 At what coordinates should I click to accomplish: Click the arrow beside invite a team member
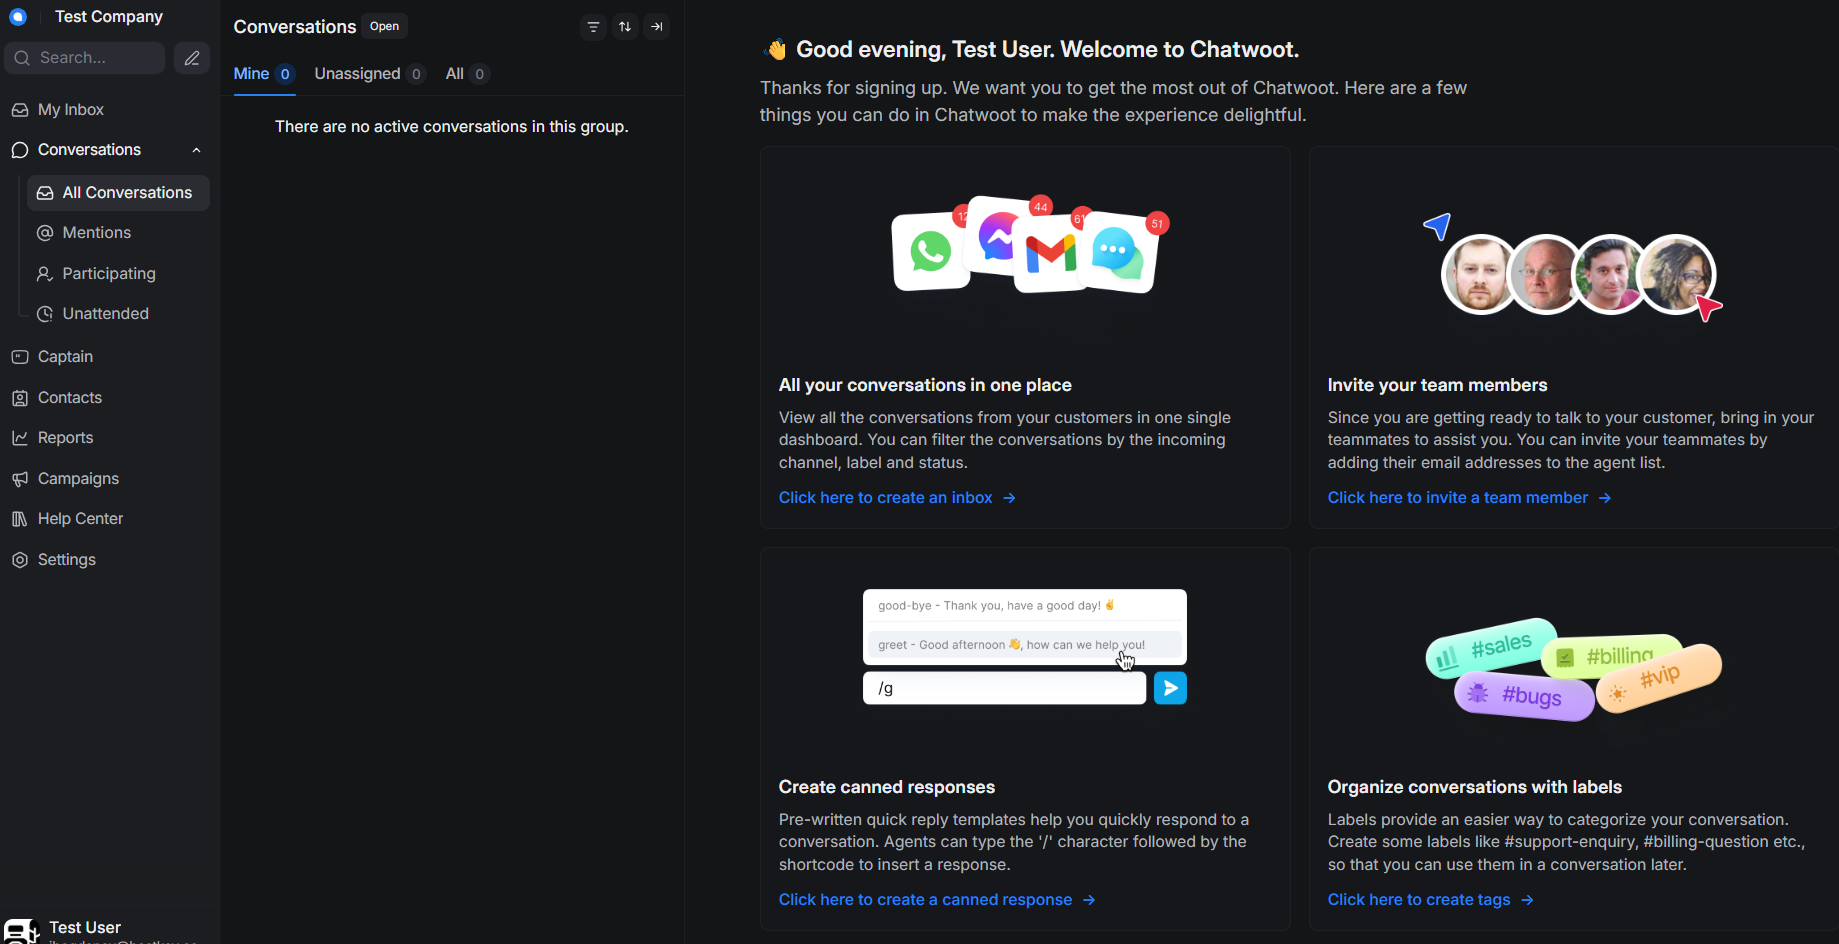point(1605,498)
